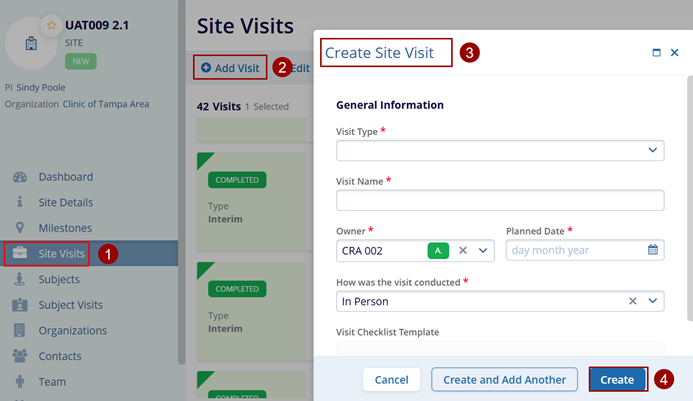
Task: Open the Owner dropdown arrow
Action: 484,250
